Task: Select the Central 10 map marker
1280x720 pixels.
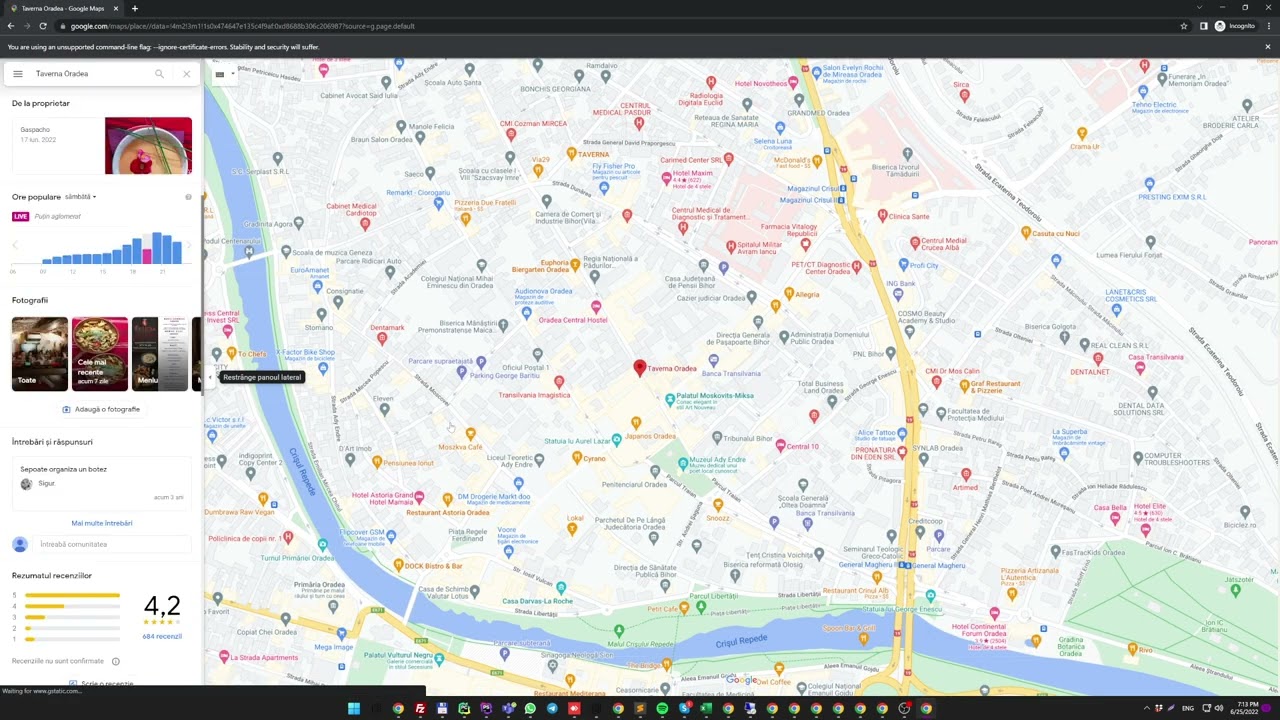Action: point(780,446)
